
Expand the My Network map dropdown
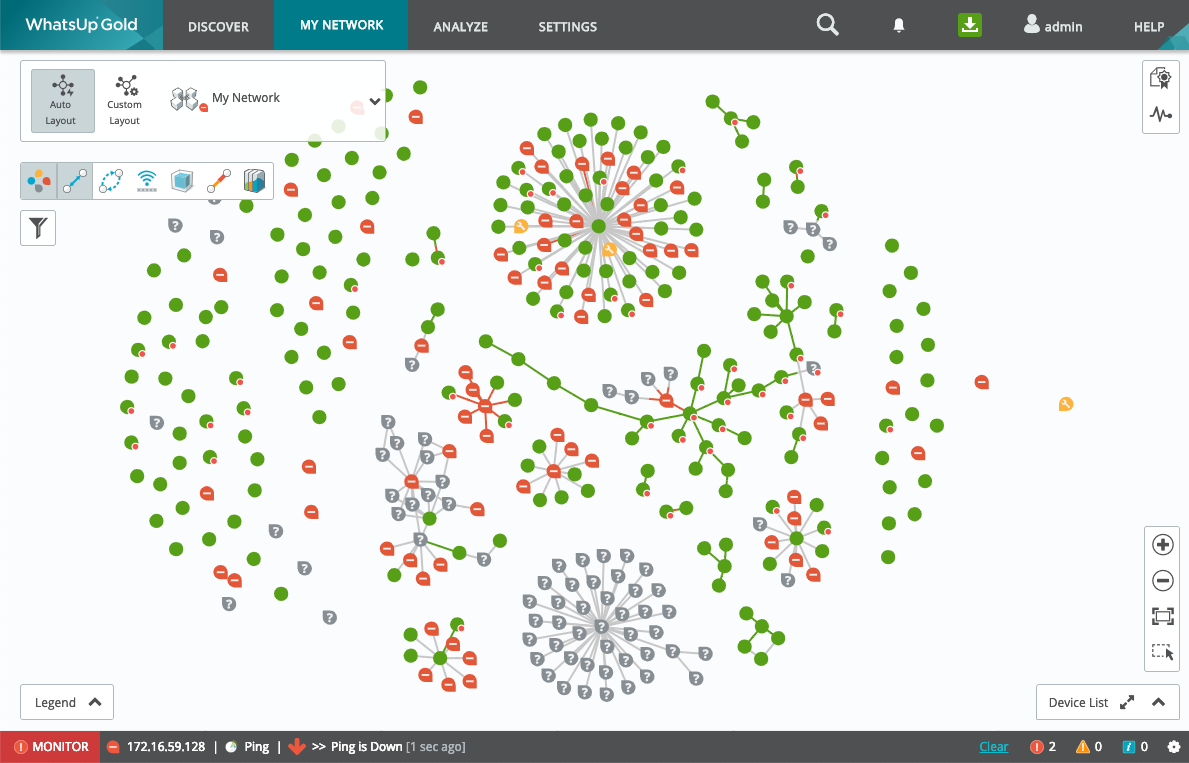click(375, 100)
